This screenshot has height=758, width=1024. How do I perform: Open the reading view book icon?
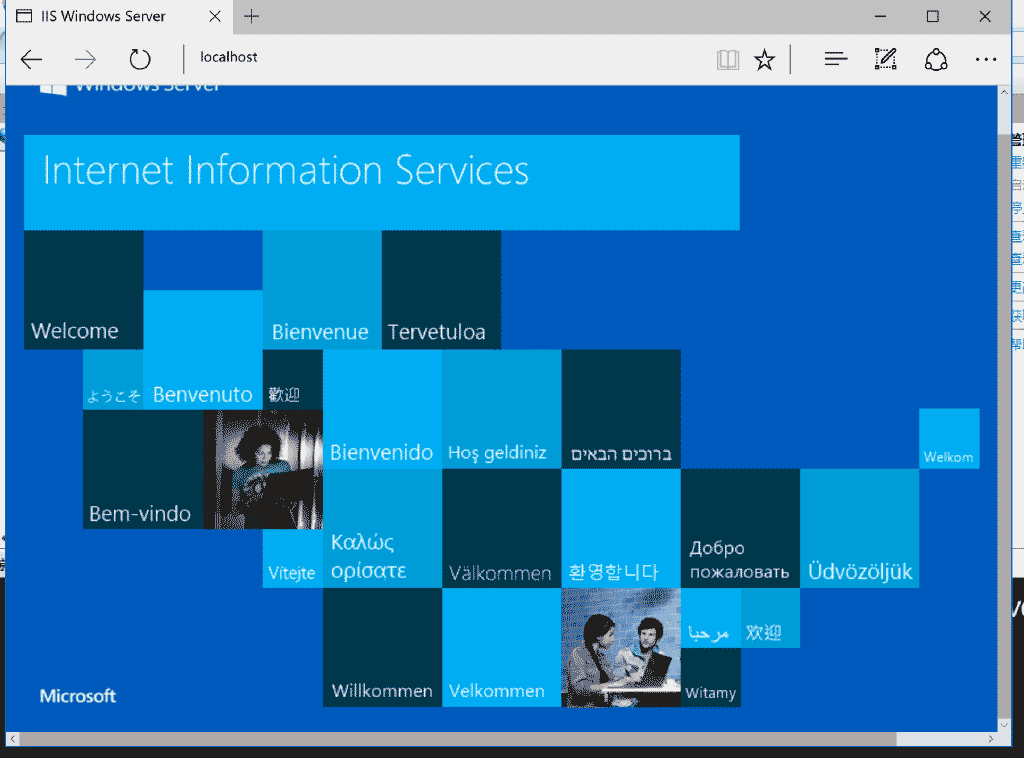[728, 60]
